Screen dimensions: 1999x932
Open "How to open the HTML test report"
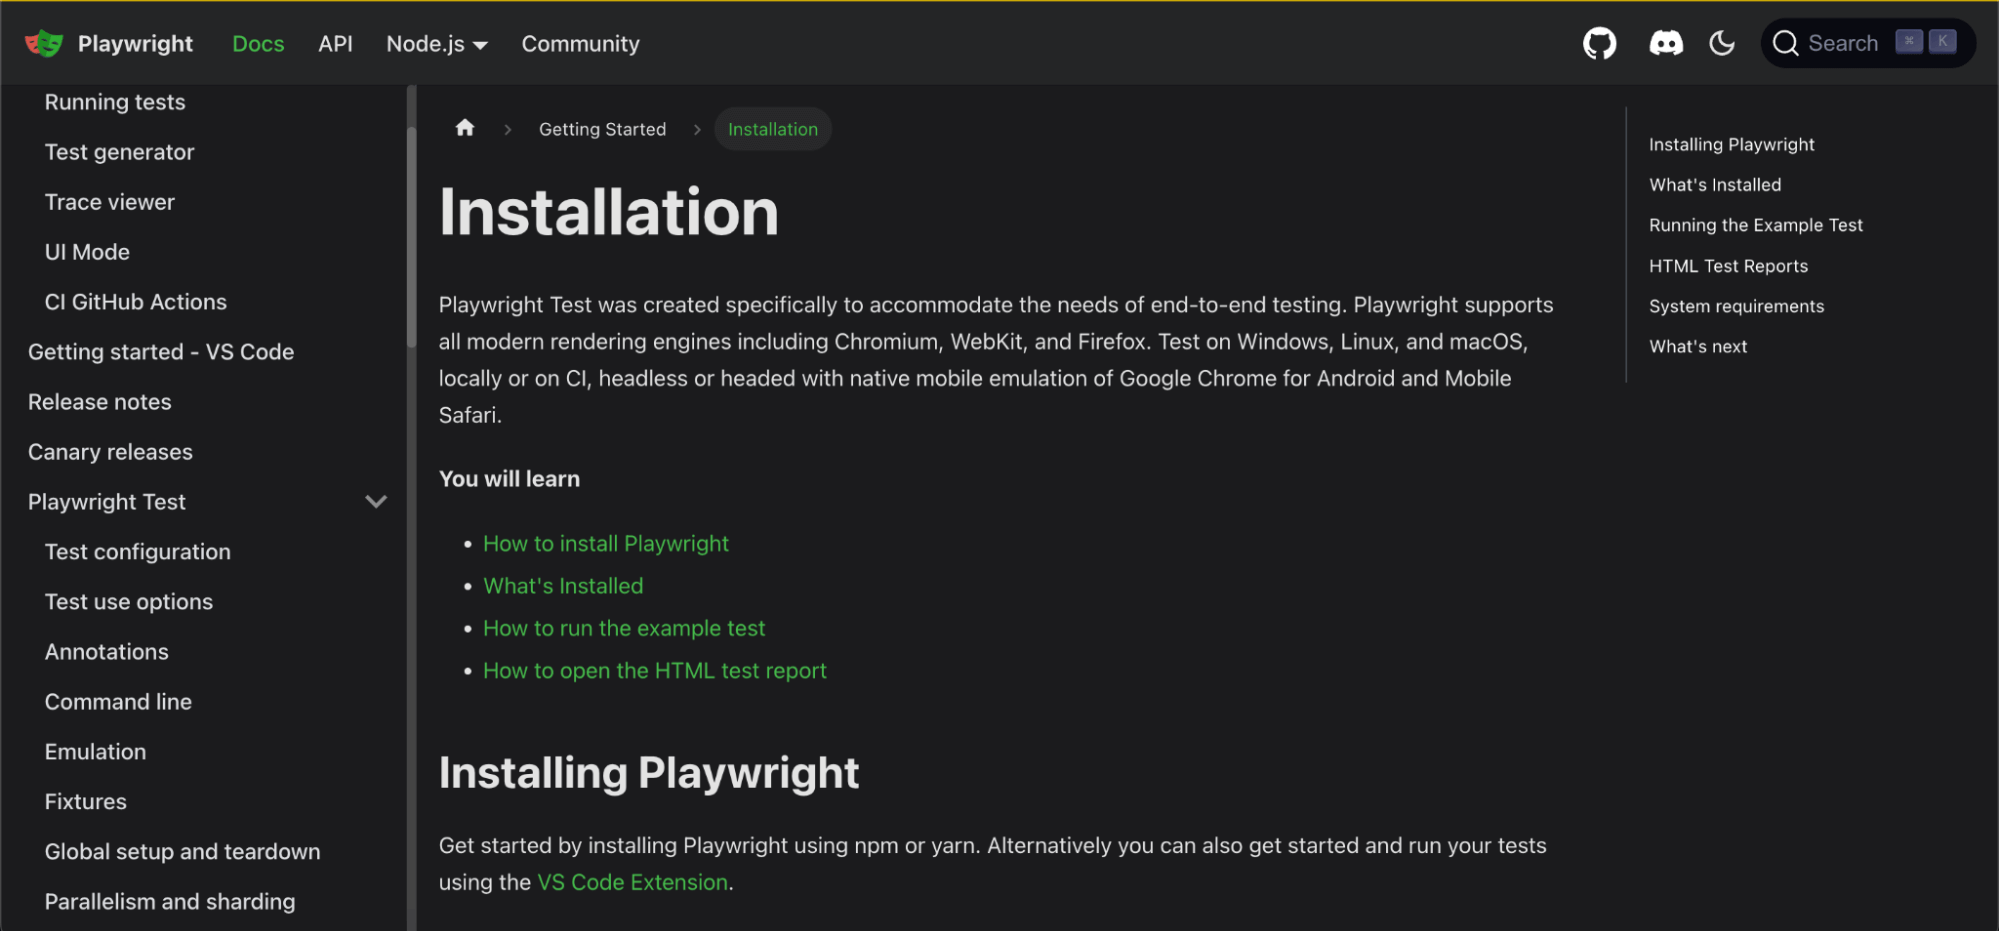point(655,671)
